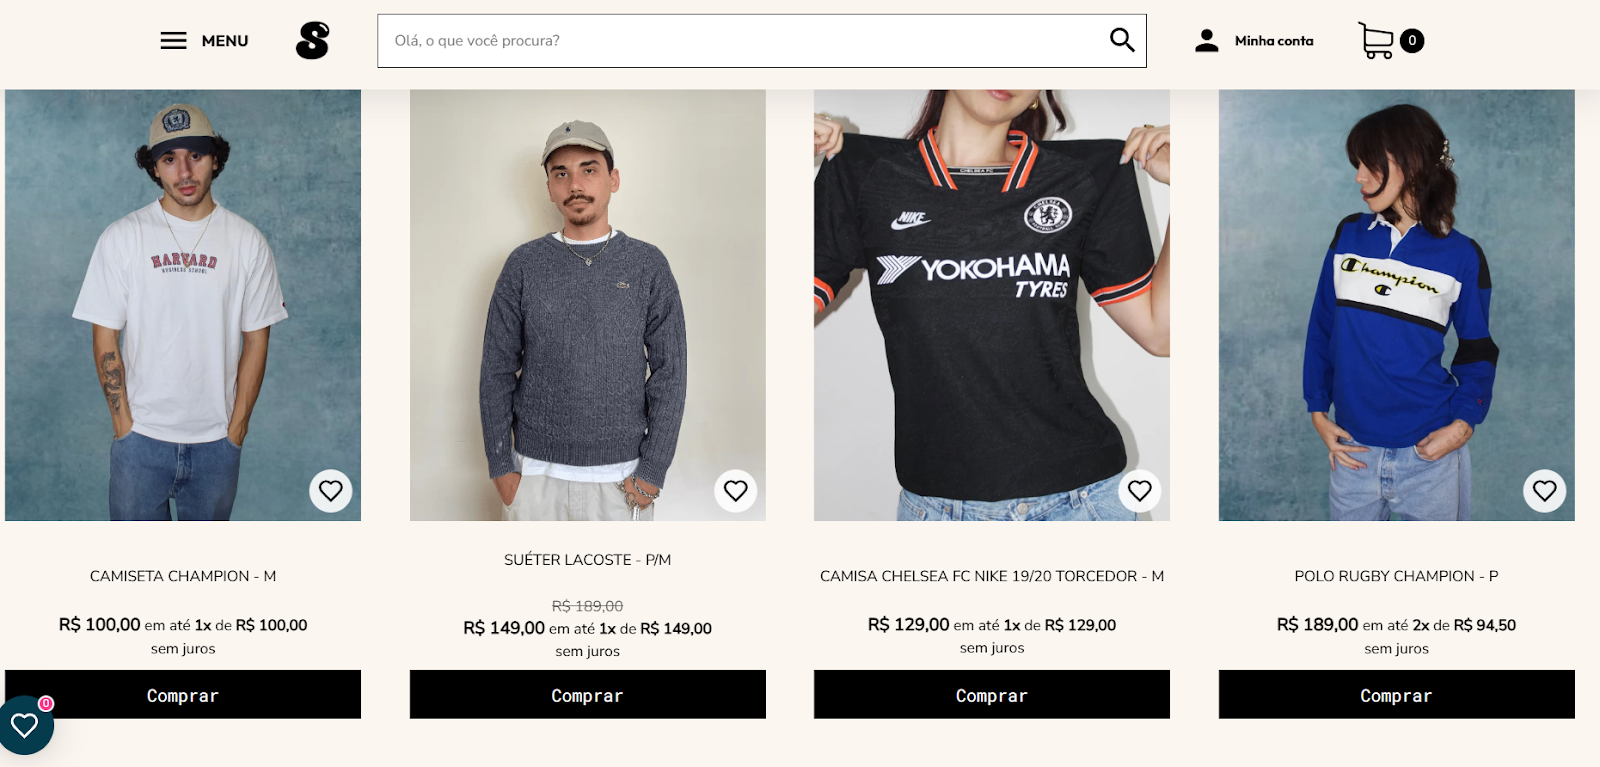Favorite the Suéter Lacoste with heart

736,491
